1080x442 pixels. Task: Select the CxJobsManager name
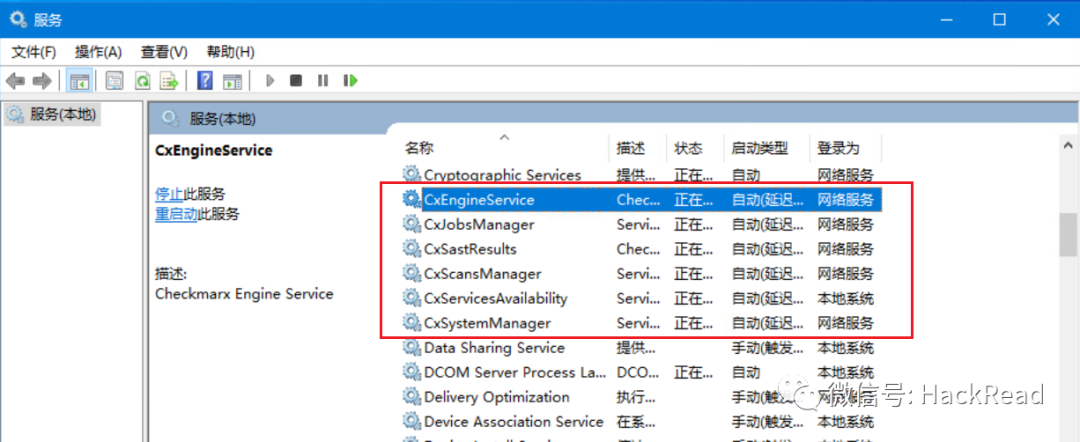479,224
